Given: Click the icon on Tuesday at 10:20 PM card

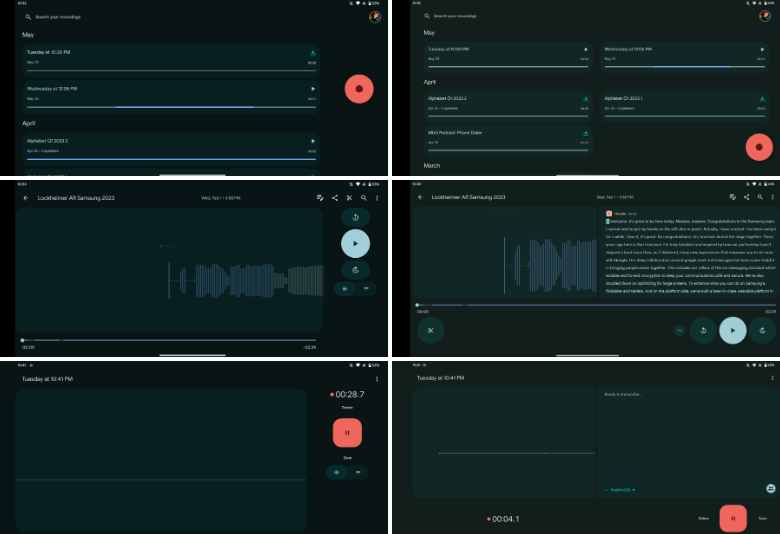Looking at the screenshot, I should (313, 52).
